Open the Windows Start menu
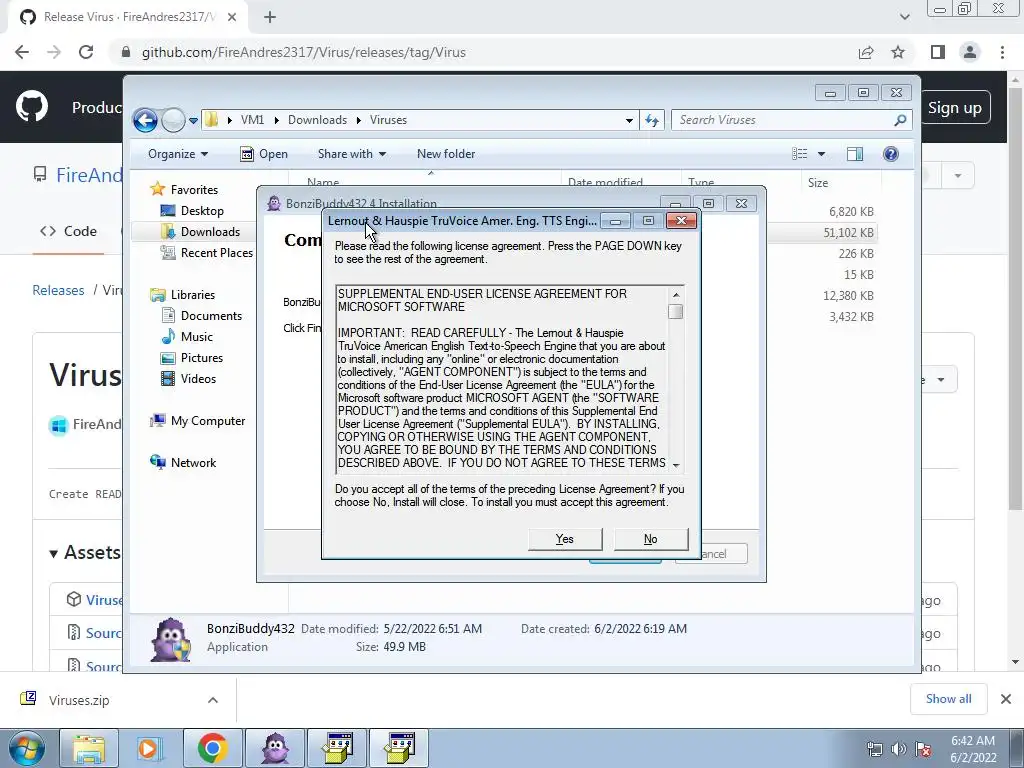Image resolution: width=1024 pixels, height=768 pixels. 25,748
